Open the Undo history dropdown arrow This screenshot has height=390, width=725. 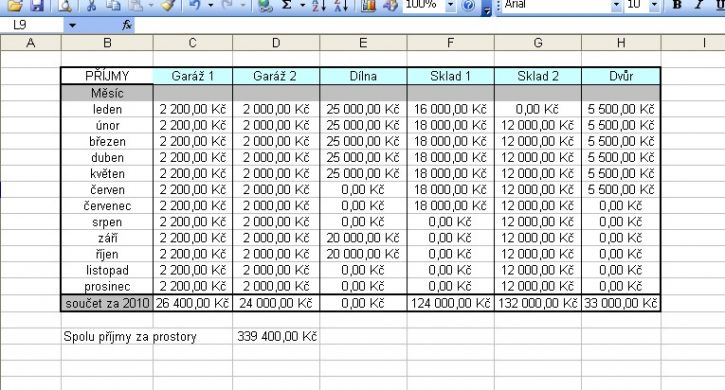pyautogui.click(x=210, y=5)
